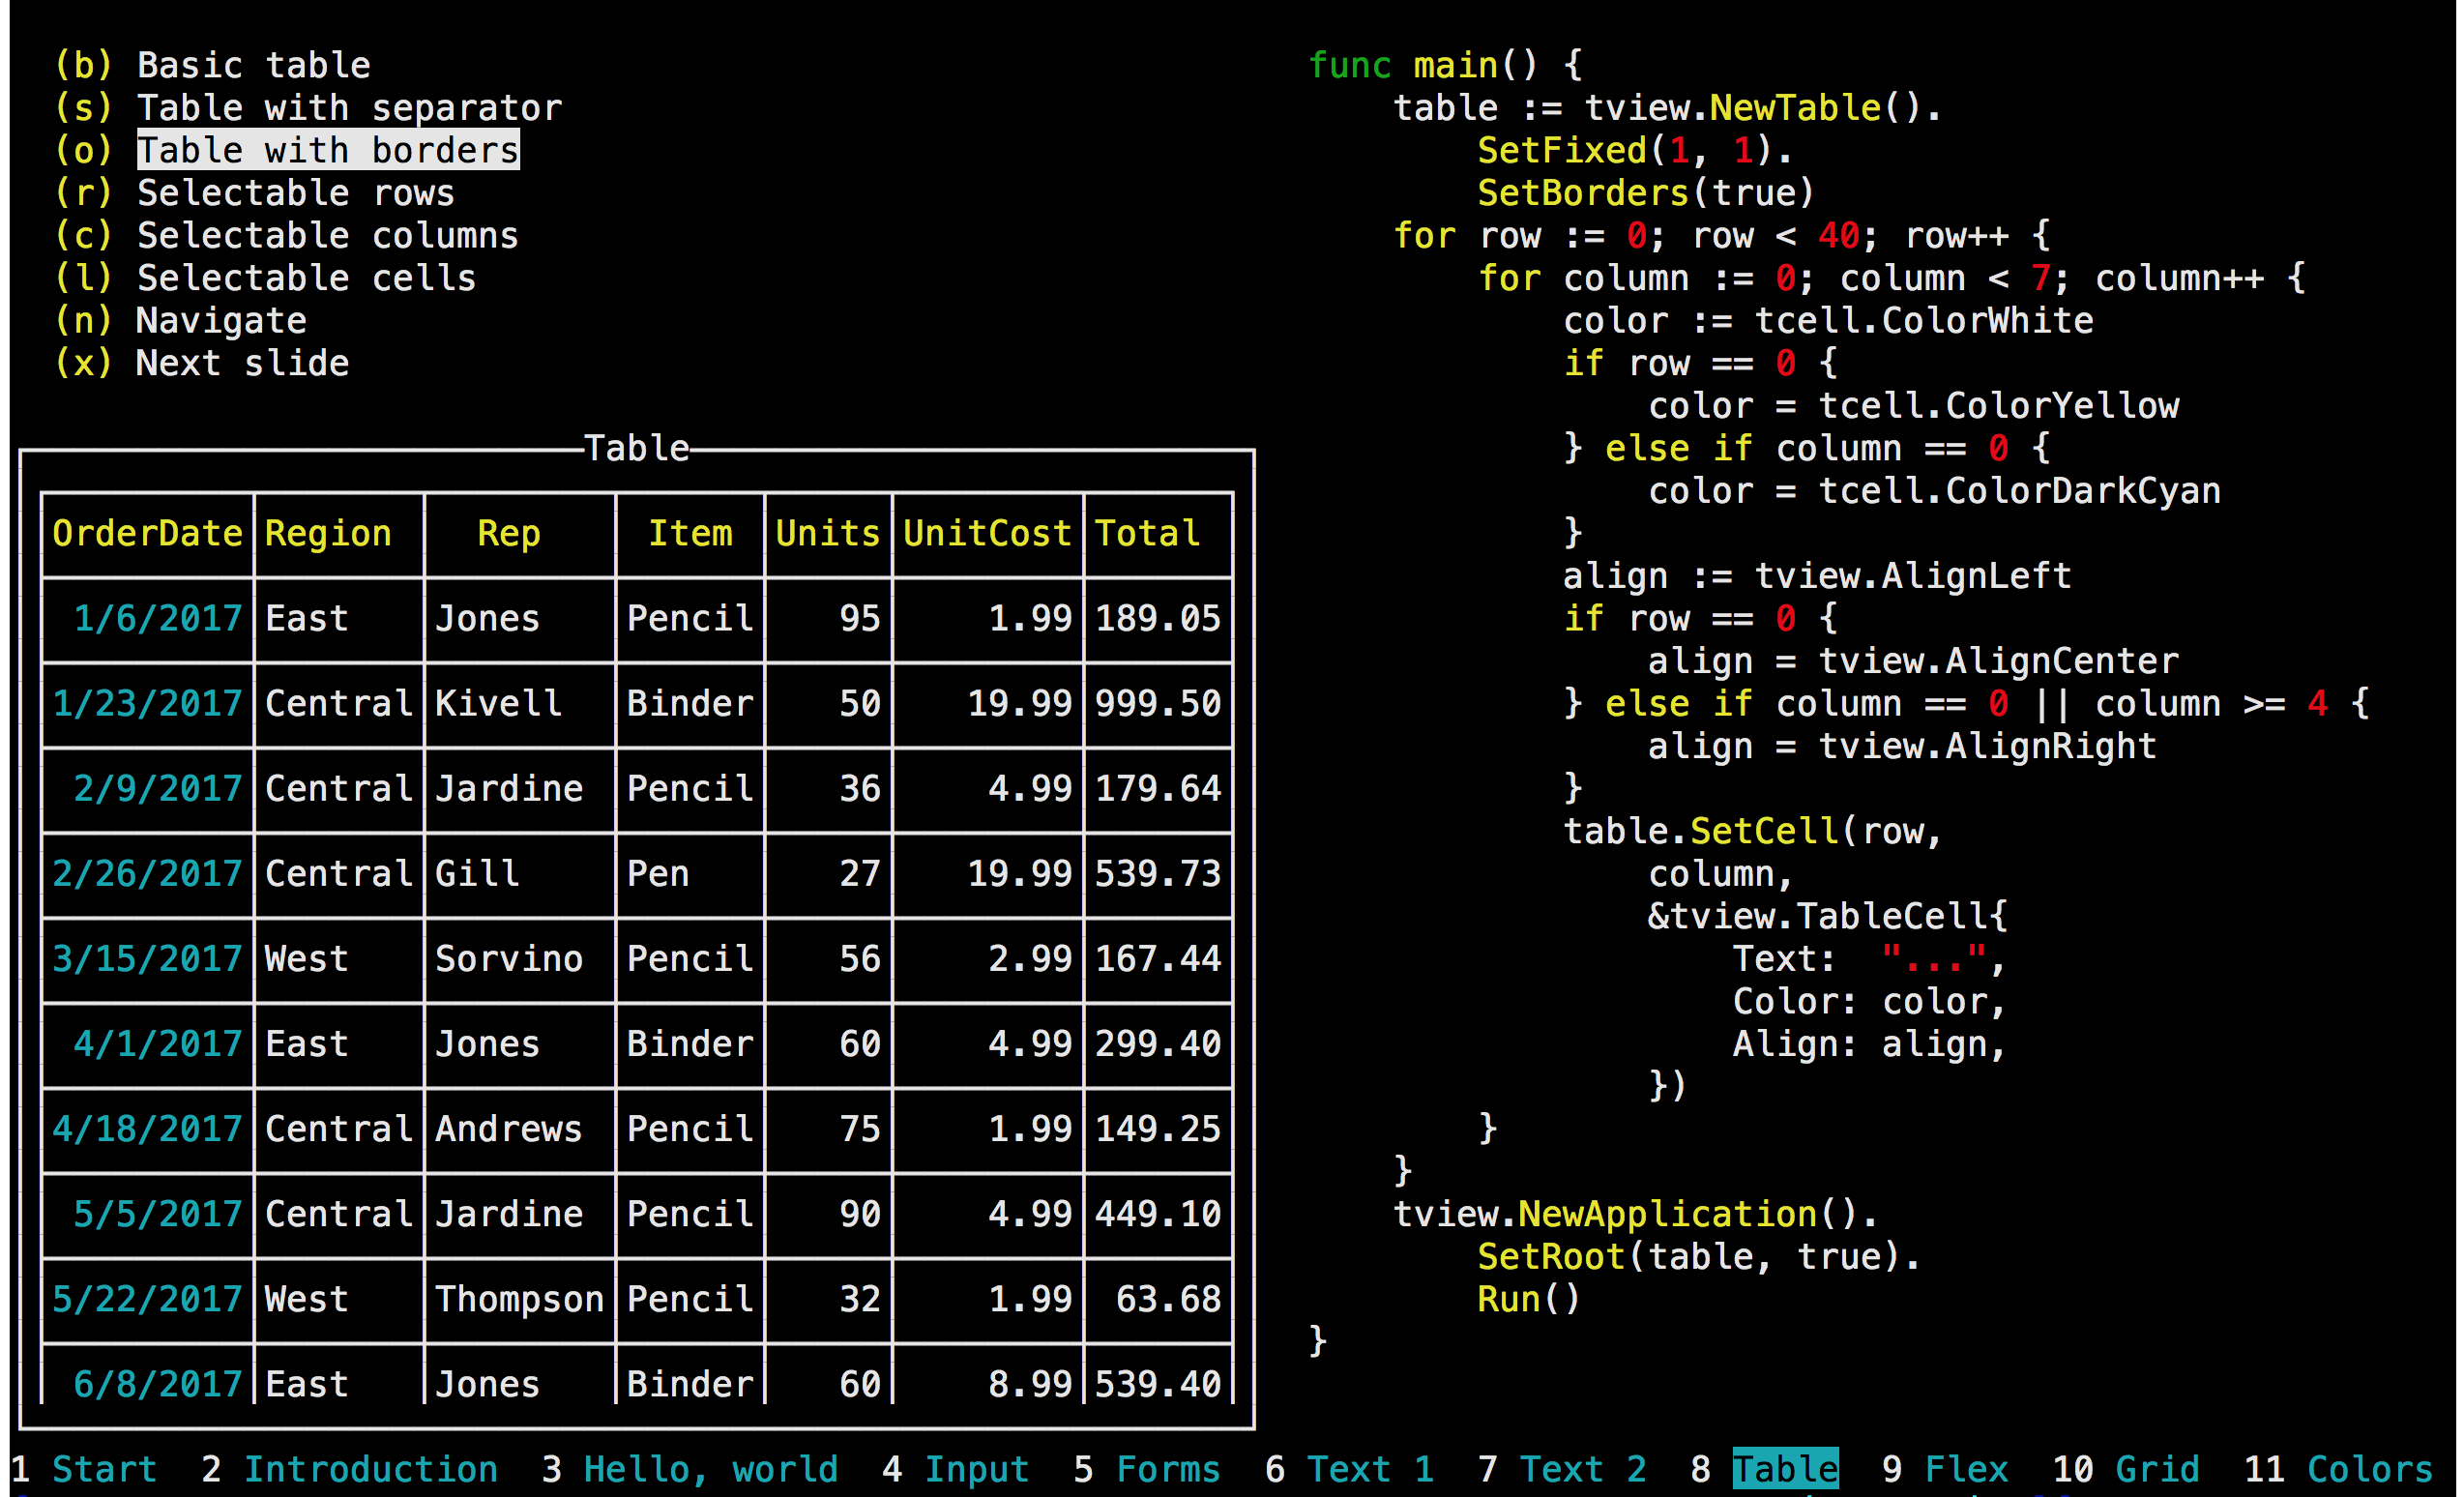Screen dimensions: 2464x1497
Task: Activate the highlighted "Table with borders" option
Action: (x=327, y=149)
